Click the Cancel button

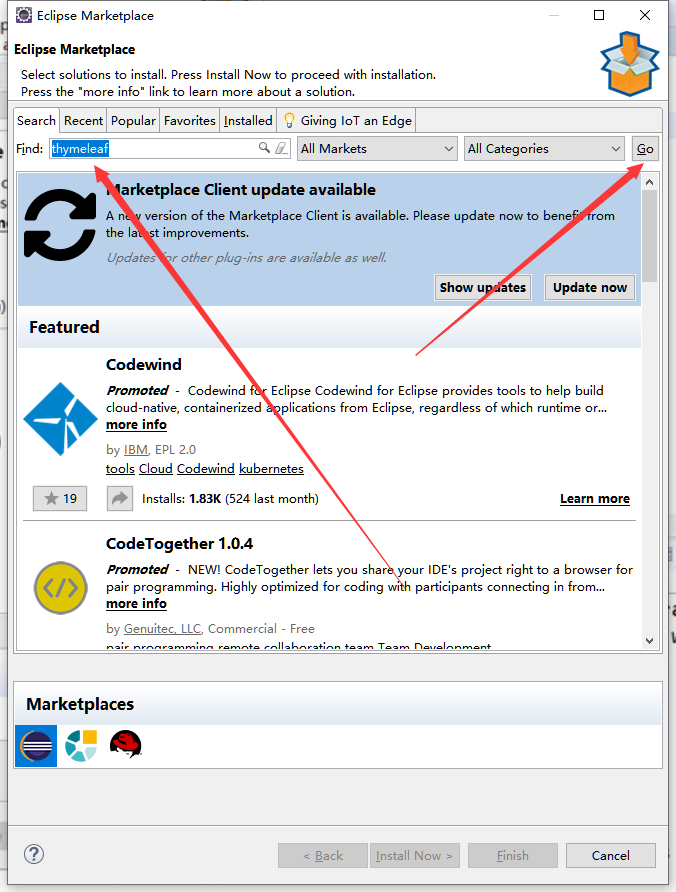click(611, 856)
